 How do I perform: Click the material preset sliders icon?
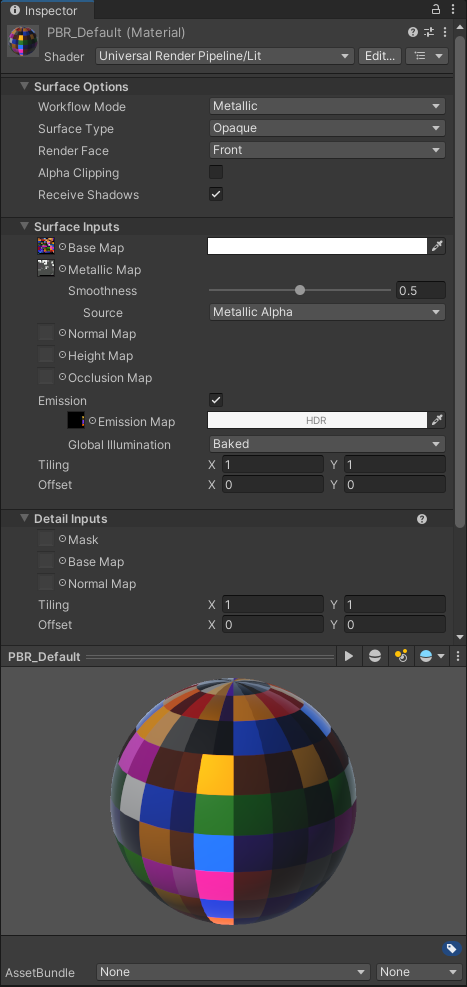point(429,32)
